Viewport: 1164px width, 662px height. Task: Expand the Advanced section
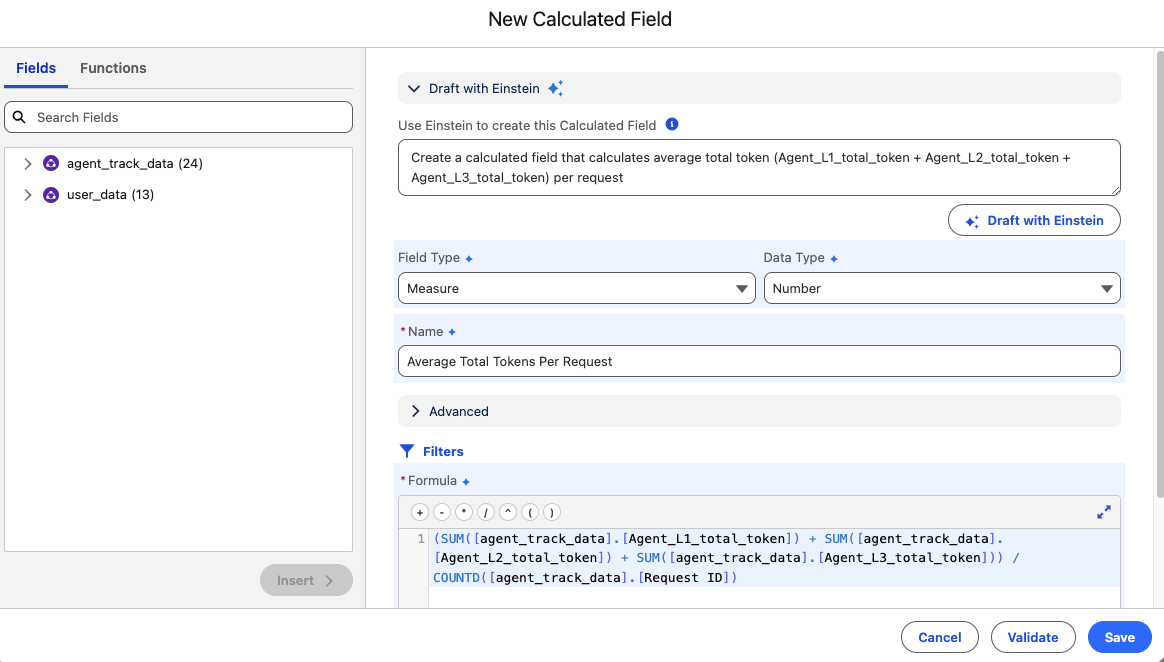tap(416, 411)
